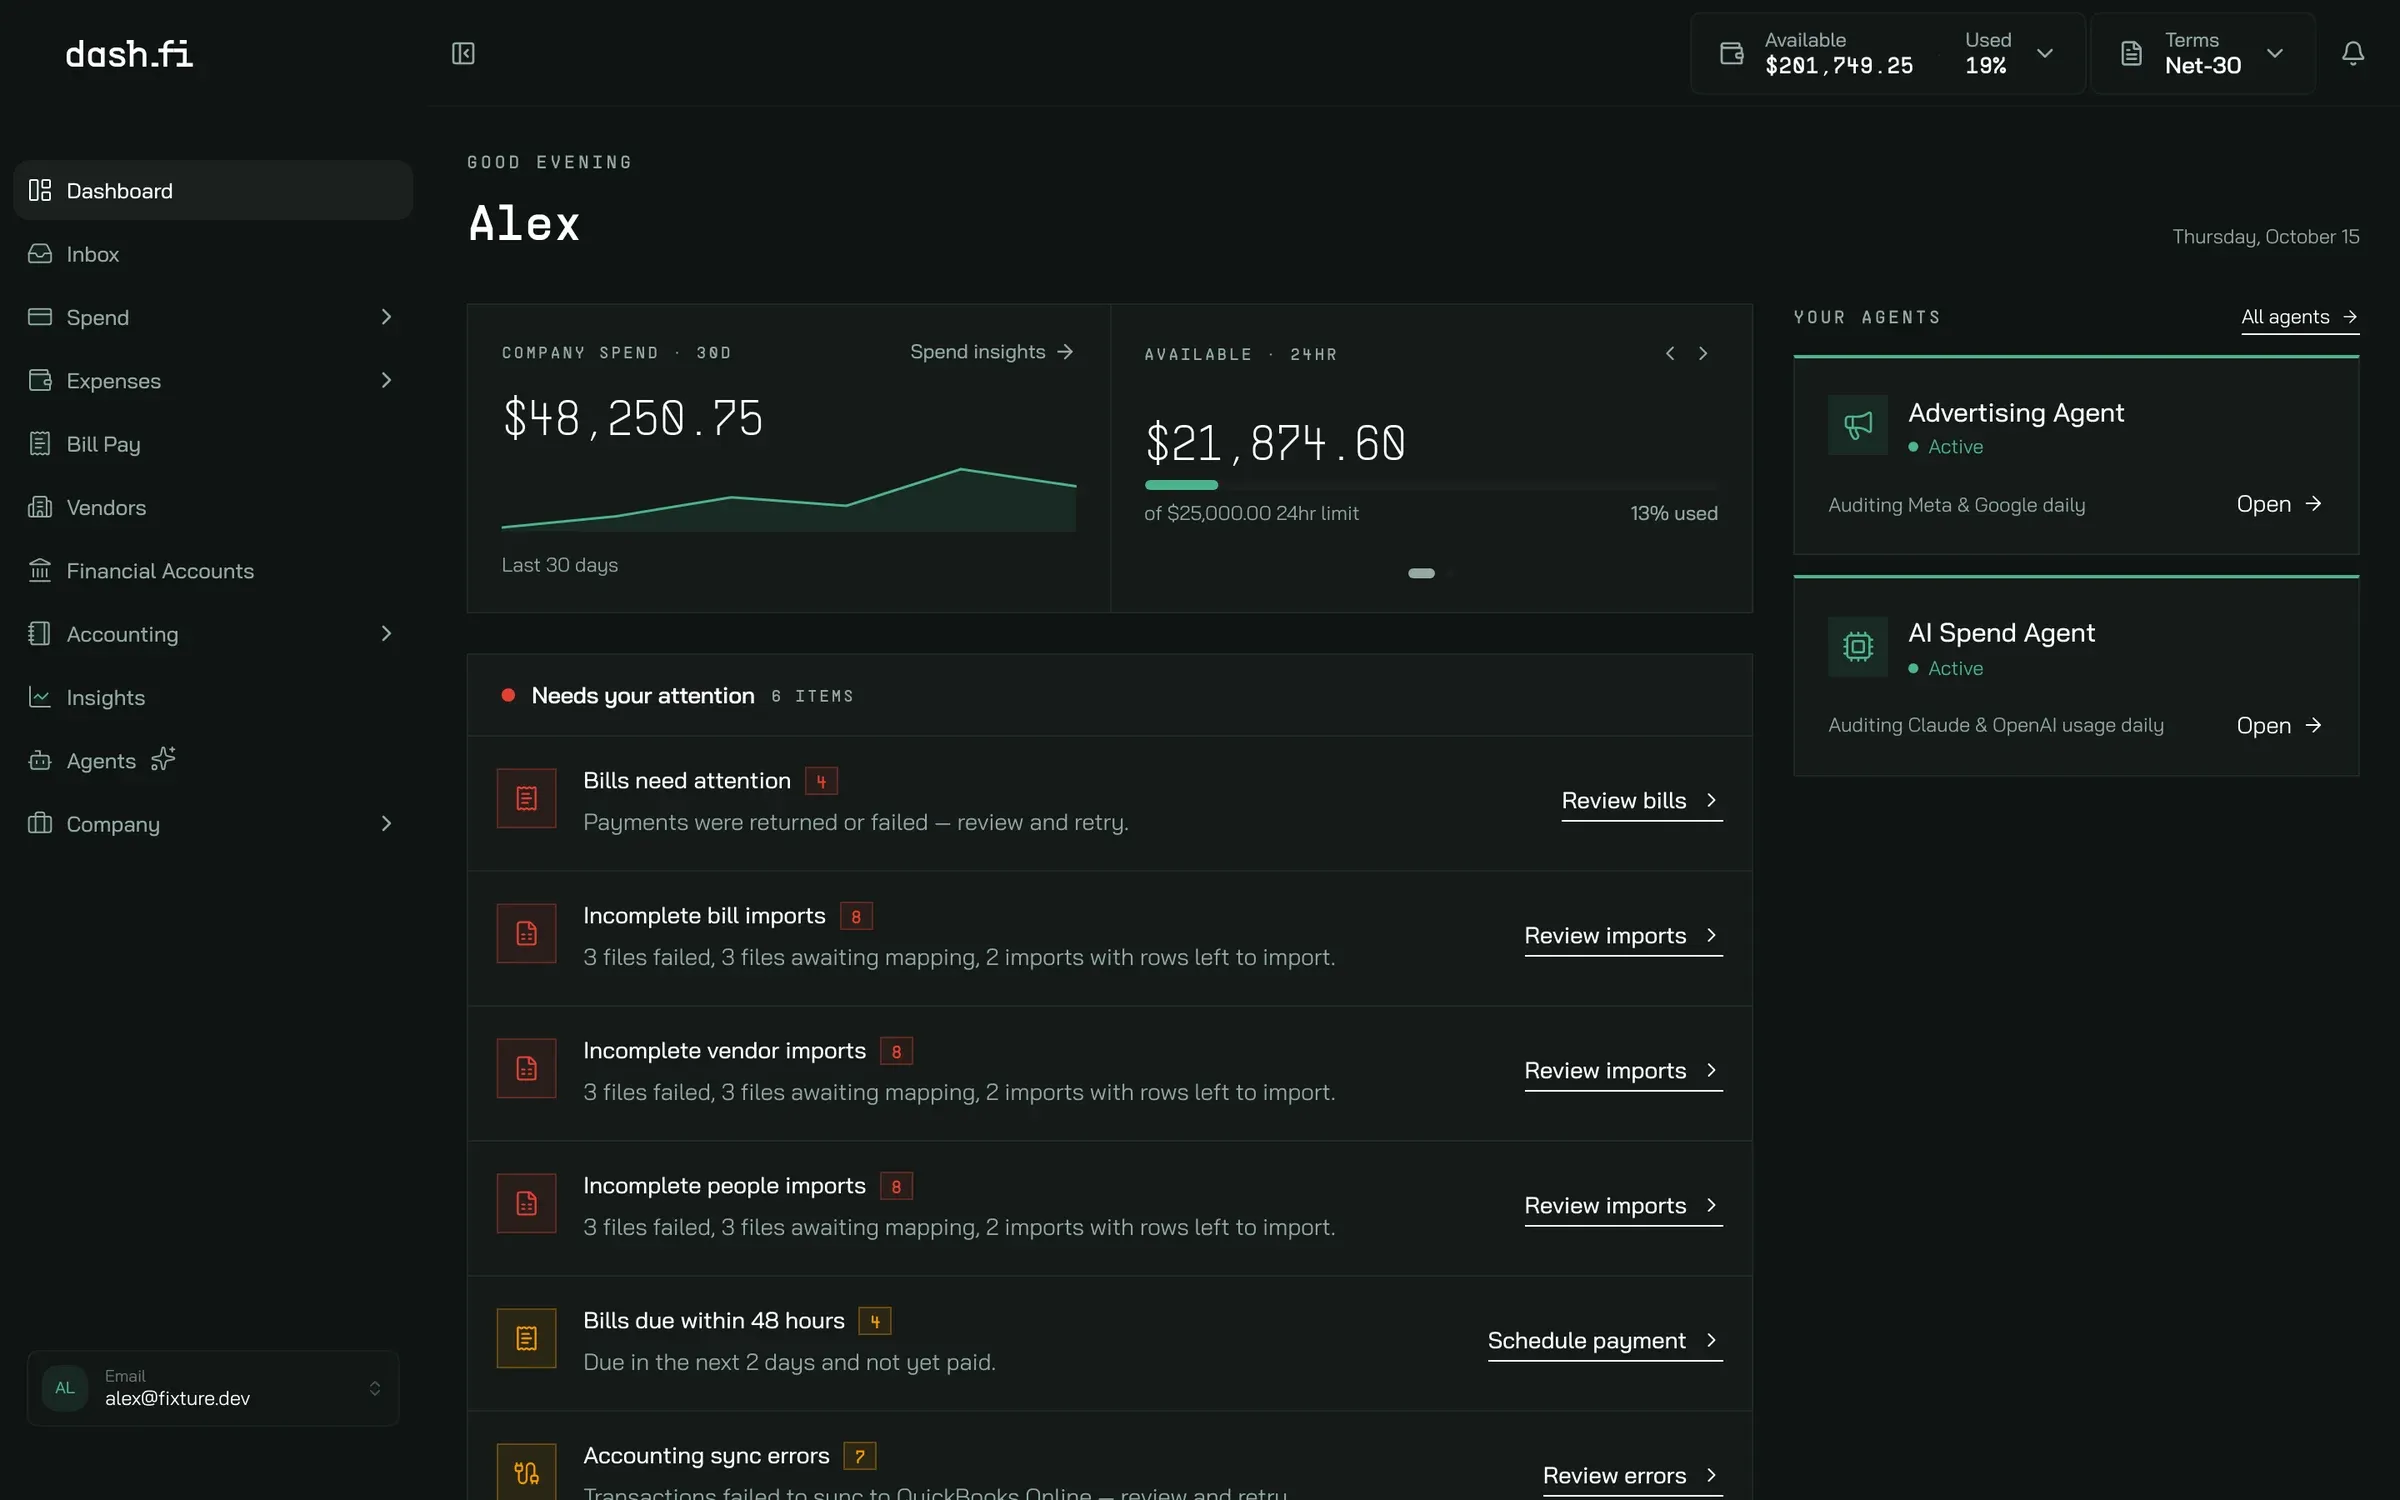Navigate to Vendors page

pyautogui.click(x=213, y=507)
